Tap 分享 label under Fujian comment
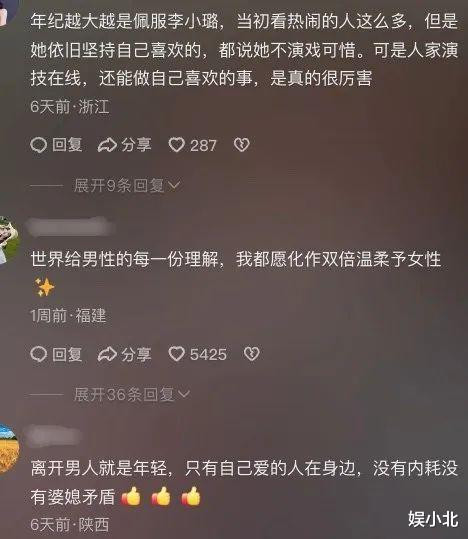 click(136, 354)
